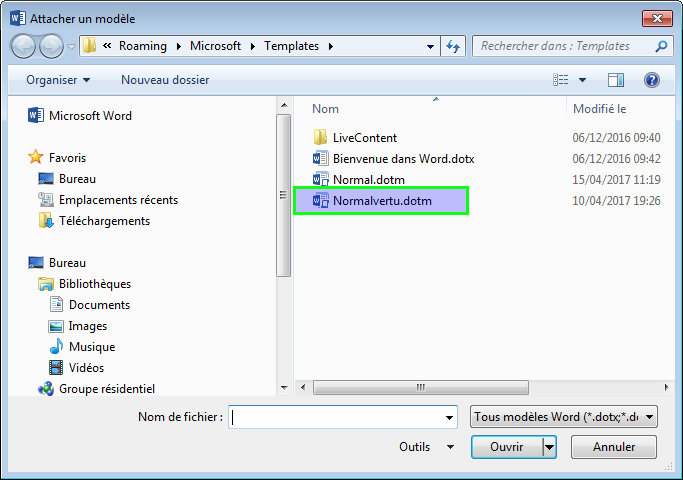
Task: Select the Microsoft breadcrumb segment
Action: (215, 46)
